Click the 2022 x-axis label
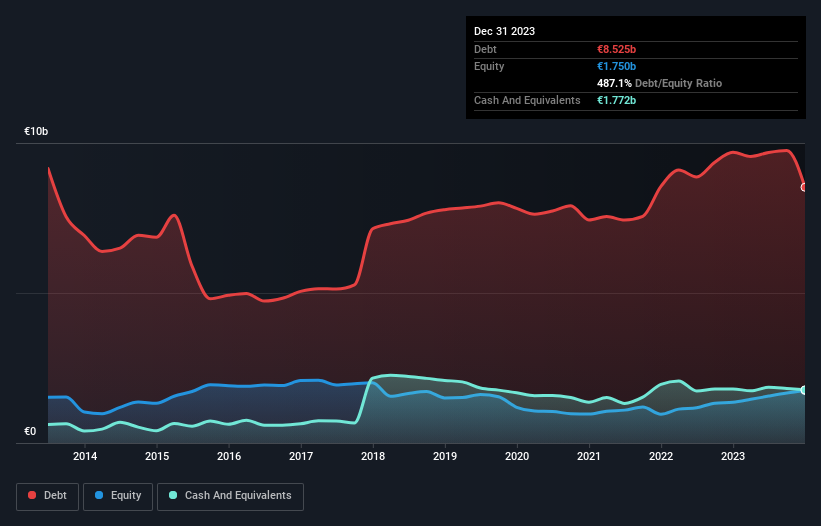Screen dimensions: 821x526 [x=661, y=456]
